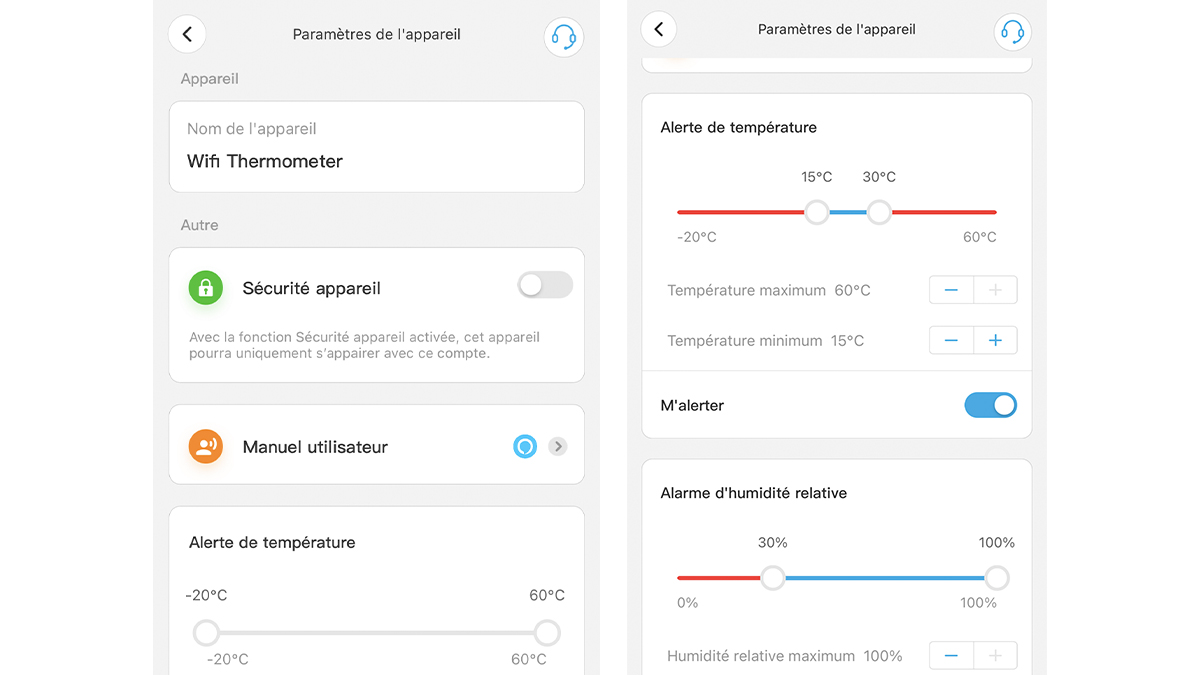
Task: Click the 100% humidity slider handle
Action: click(x=996, y=578)
